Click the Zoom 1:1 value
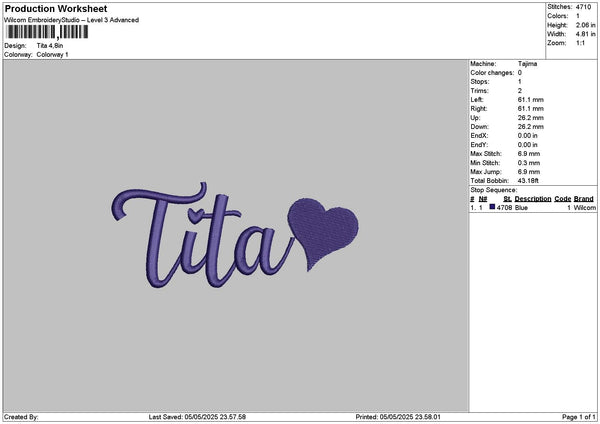This screenshot has width=600, height=424. 579,43
